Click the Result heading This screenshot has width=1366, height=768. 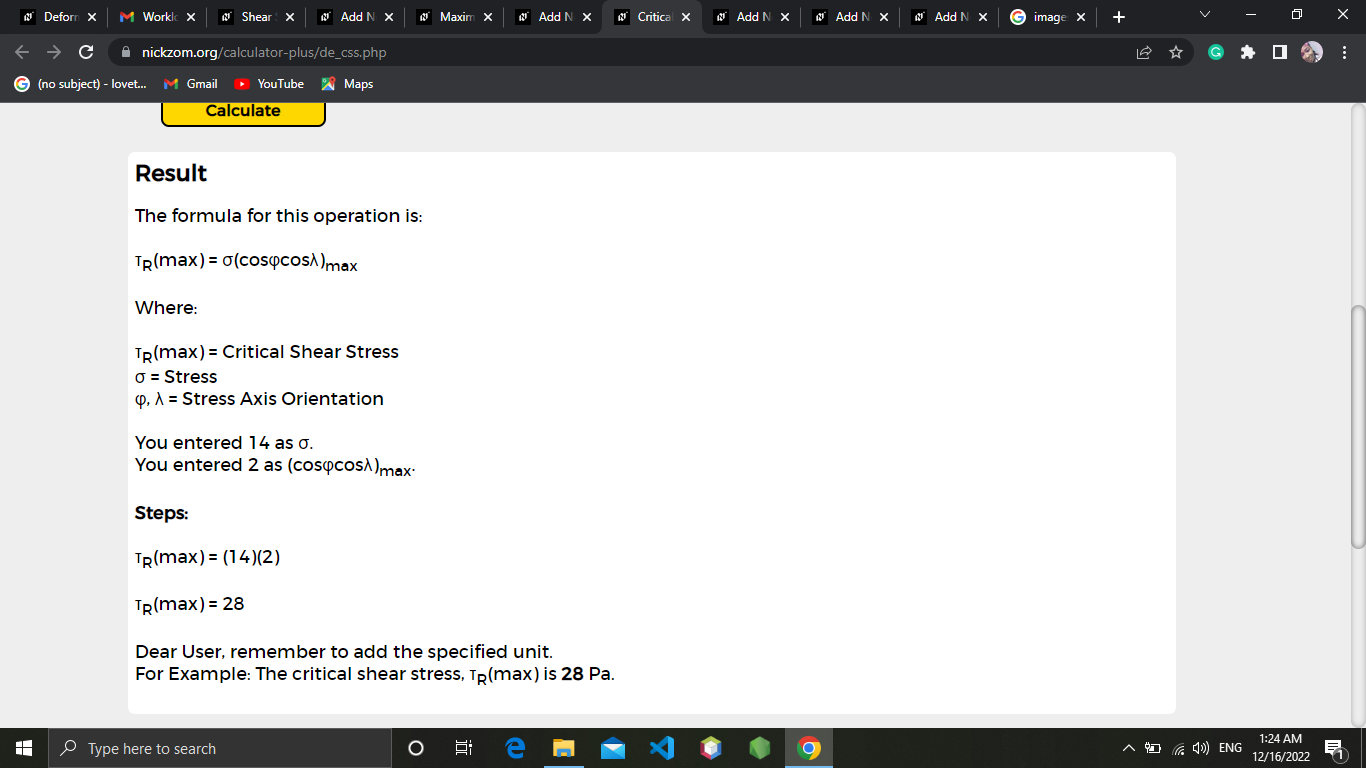tap(171, 173)
